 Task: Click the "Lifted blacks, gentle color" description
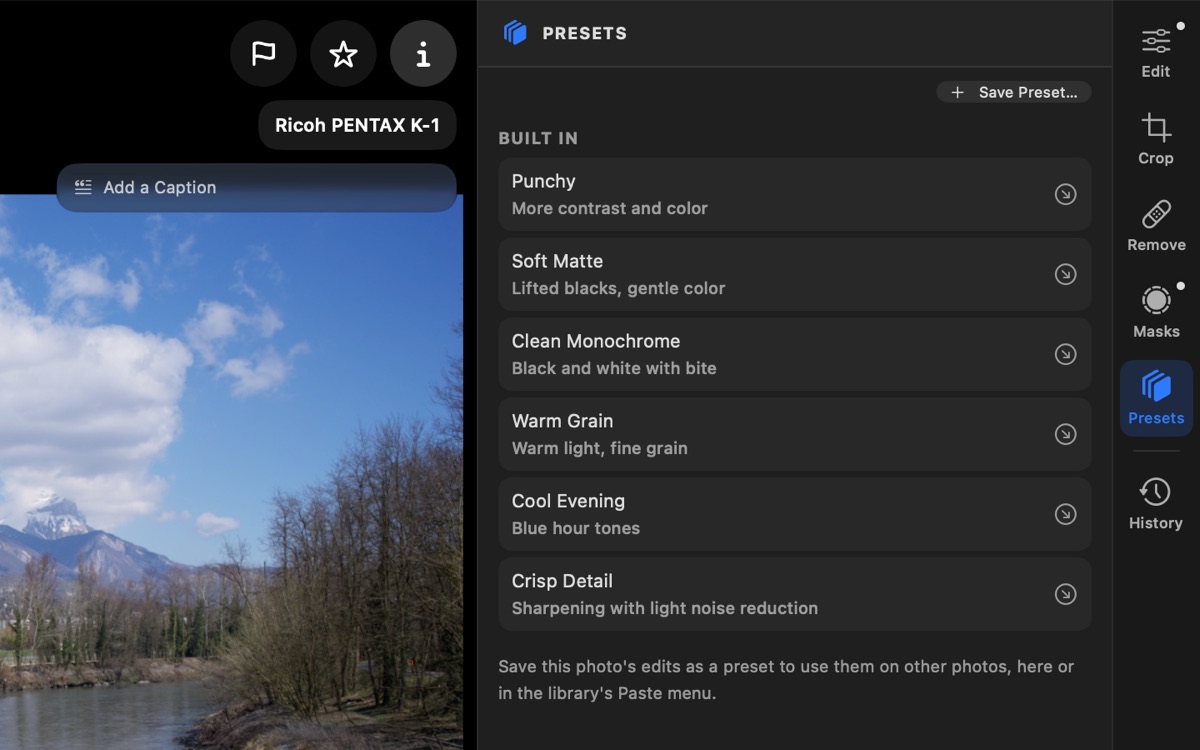coord(619,288)
